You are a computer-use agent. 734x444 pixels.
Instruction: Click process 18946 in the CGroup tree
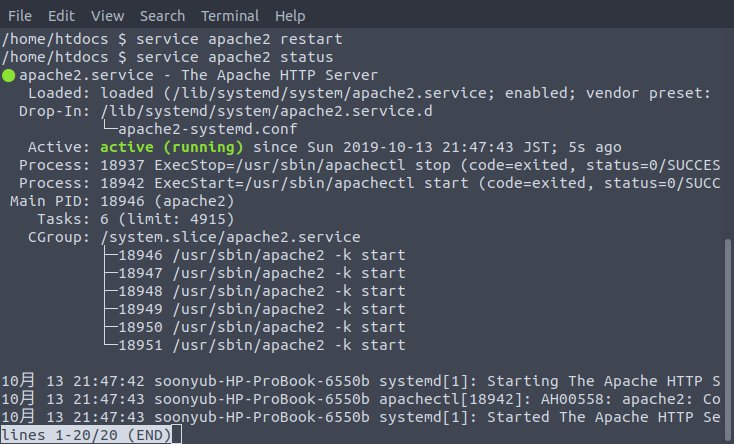tap(261, 255)
